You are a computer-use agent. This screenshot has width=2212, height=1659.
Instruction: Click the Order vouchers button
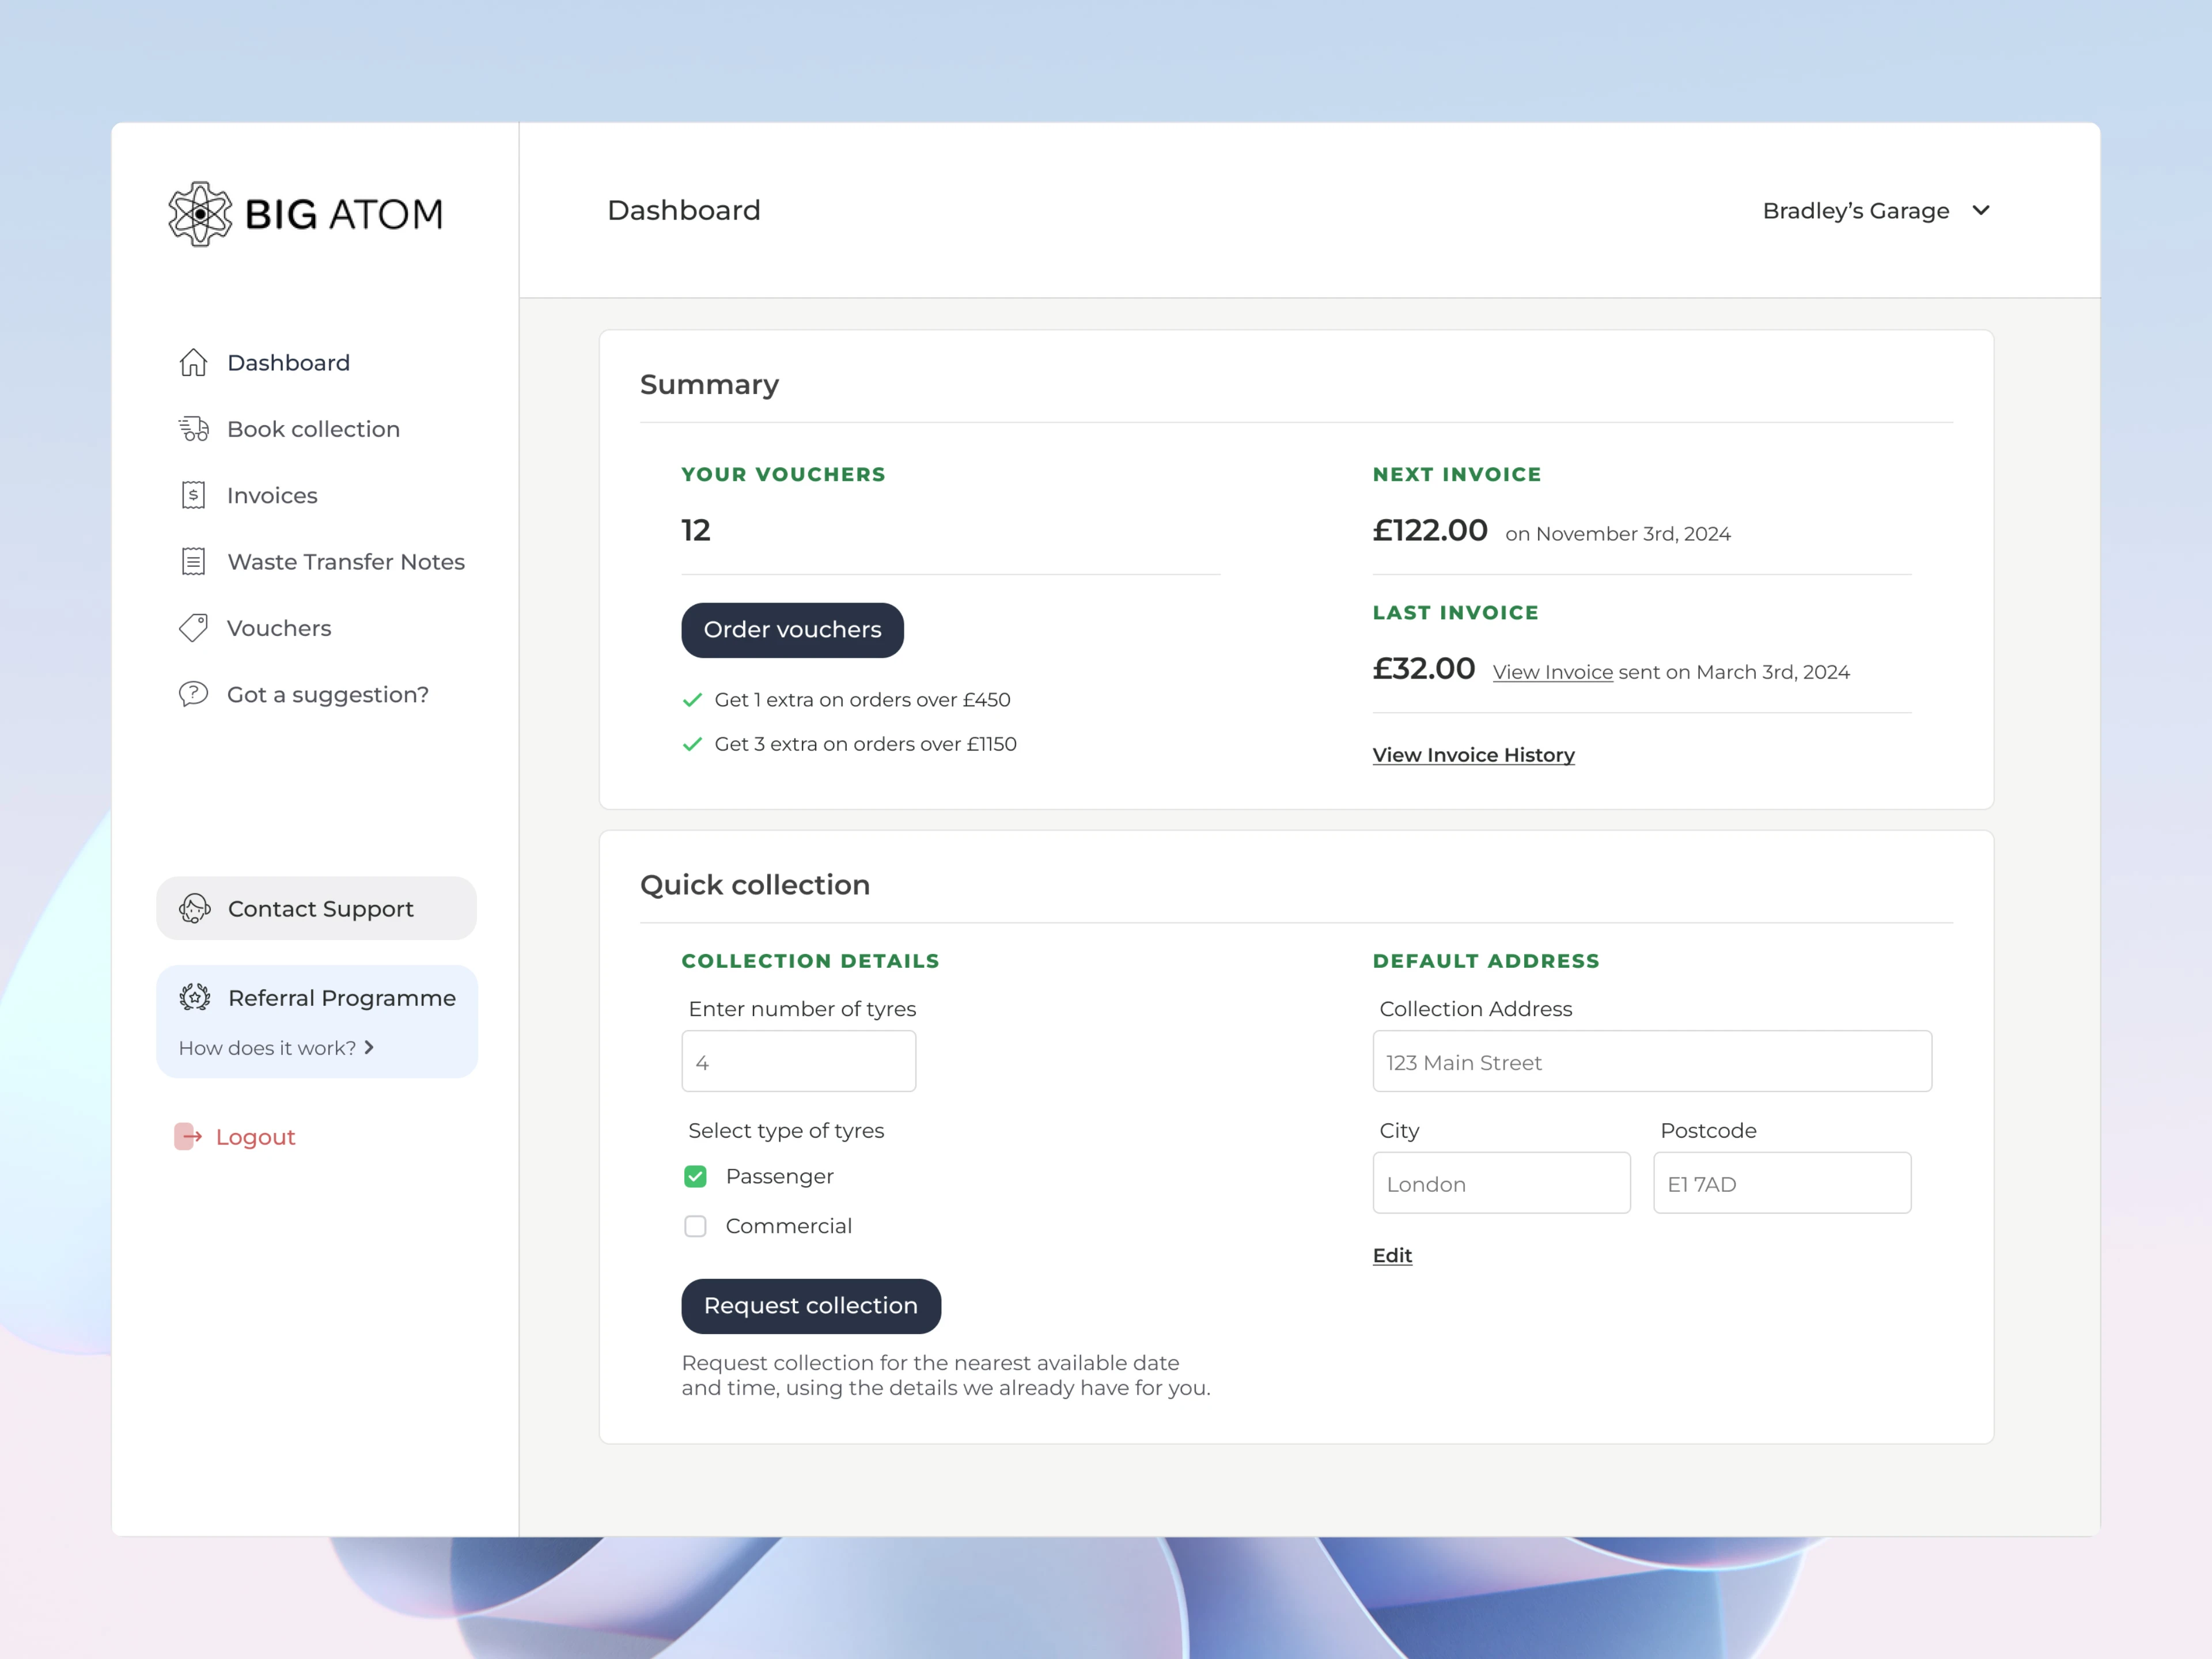tap(792, 630)
